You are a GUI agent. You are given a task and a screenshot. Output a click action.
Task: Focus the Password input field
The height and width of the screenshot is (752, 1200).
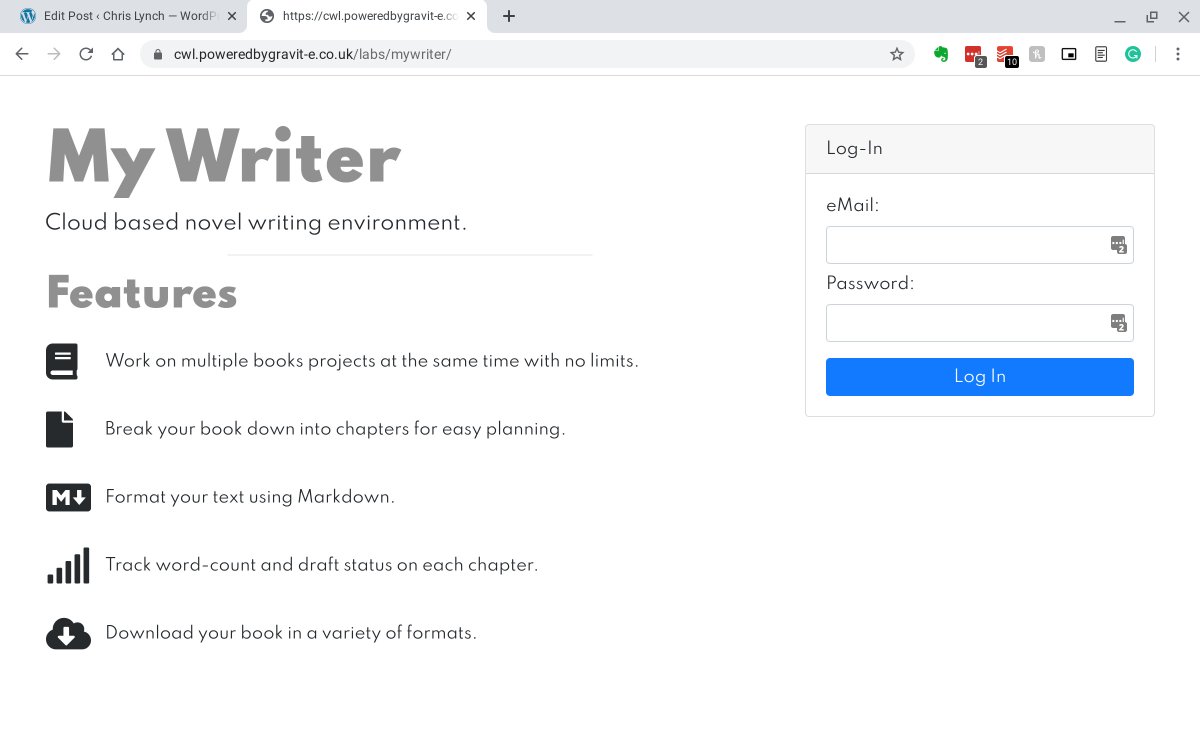click(x=980, y=323)
